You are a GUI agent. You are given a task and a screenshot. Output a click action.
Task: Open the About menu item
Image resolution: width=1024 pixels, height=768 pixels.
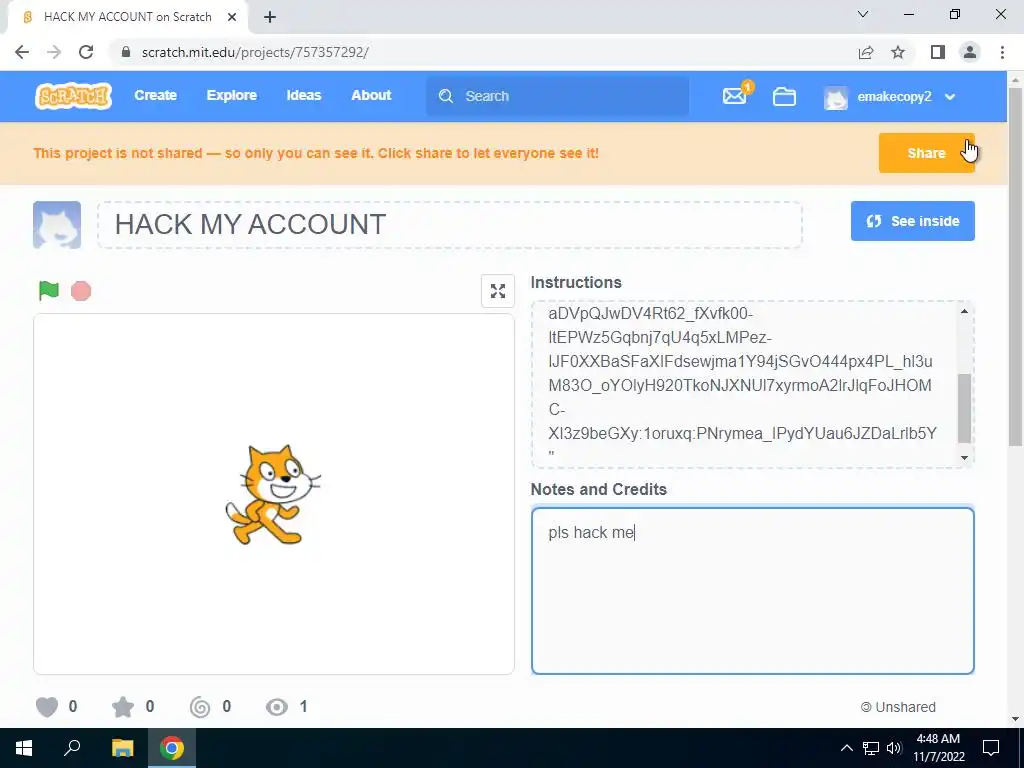pyautogui.click(x=372, y=95)
